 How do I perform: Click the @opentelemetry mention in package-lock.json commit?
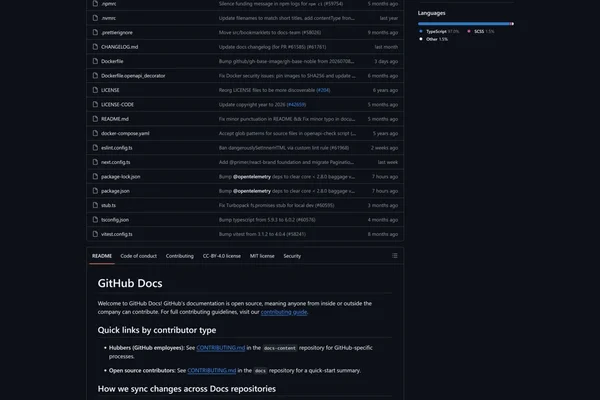252,176
